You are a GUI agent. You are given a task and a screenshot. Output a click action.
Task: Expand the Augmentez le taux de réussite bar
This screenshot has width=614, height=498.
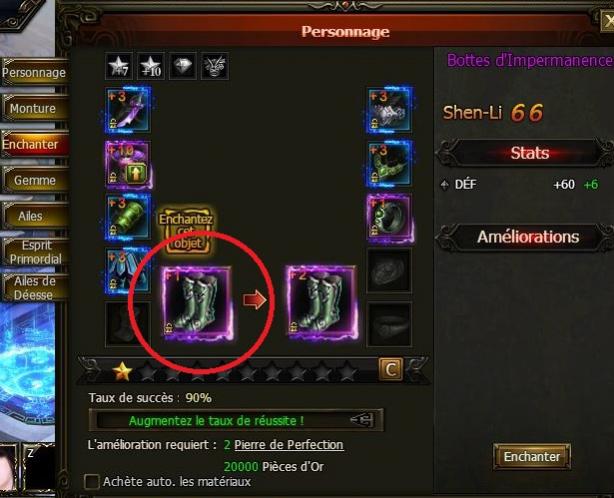(236, 420)
